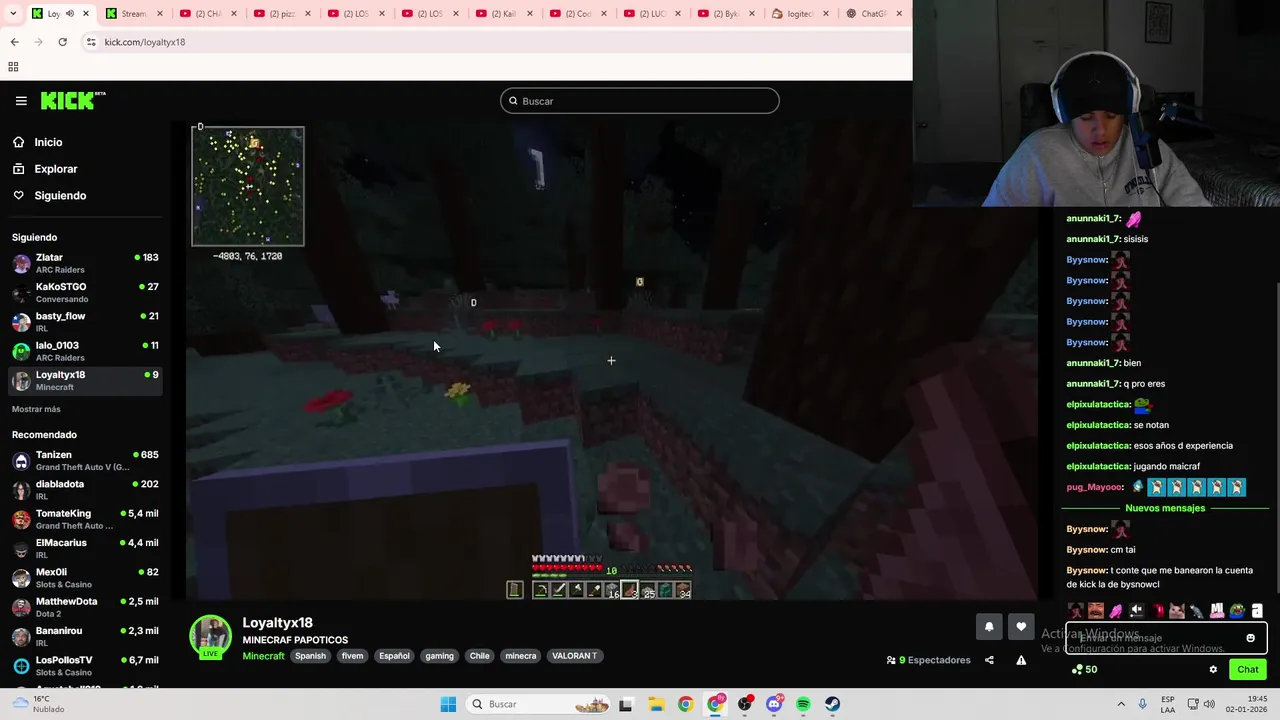Open the emoji picker in the chat input
Image resolution: width=1280 pixels, height=720 pixels.
pyautogui.click(x=1250, y=638)
